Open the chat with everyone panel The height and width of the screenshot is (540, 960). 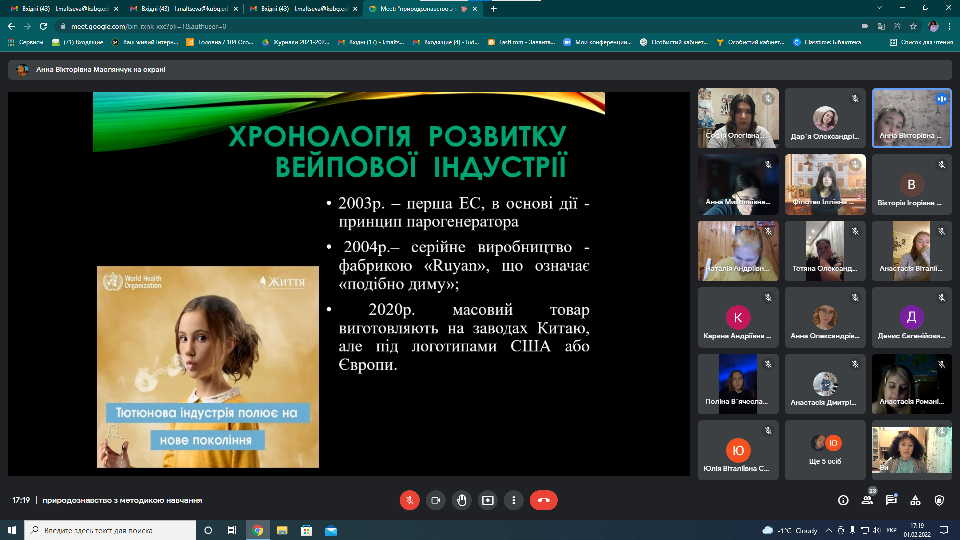point(891,500)
